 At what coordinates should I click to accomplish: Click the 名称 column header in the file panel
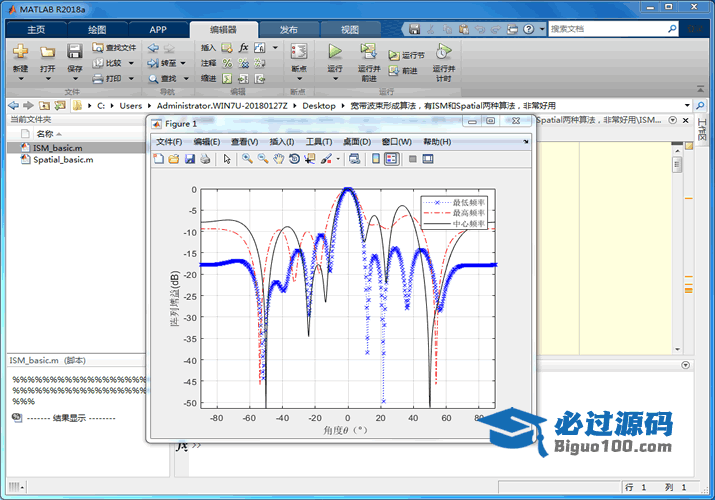coord(45,134)
